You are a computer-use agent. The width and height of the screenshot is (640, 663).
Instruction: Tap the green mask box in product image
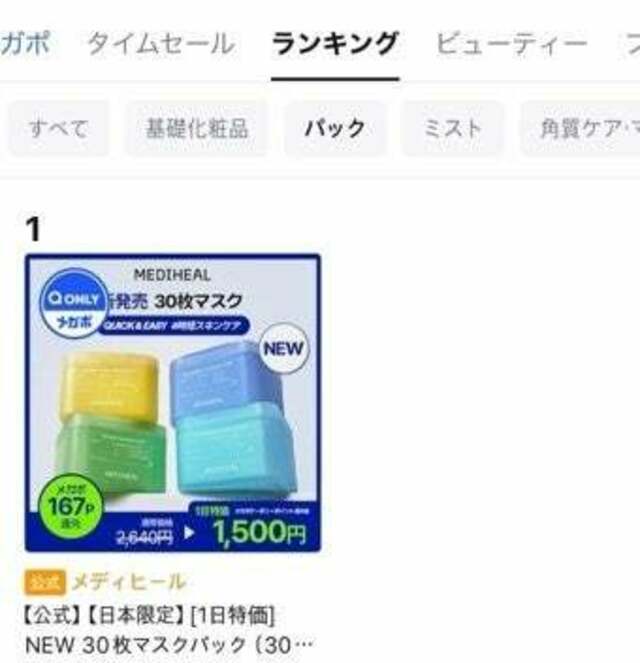pyautogui.click(x=110, y=454)
